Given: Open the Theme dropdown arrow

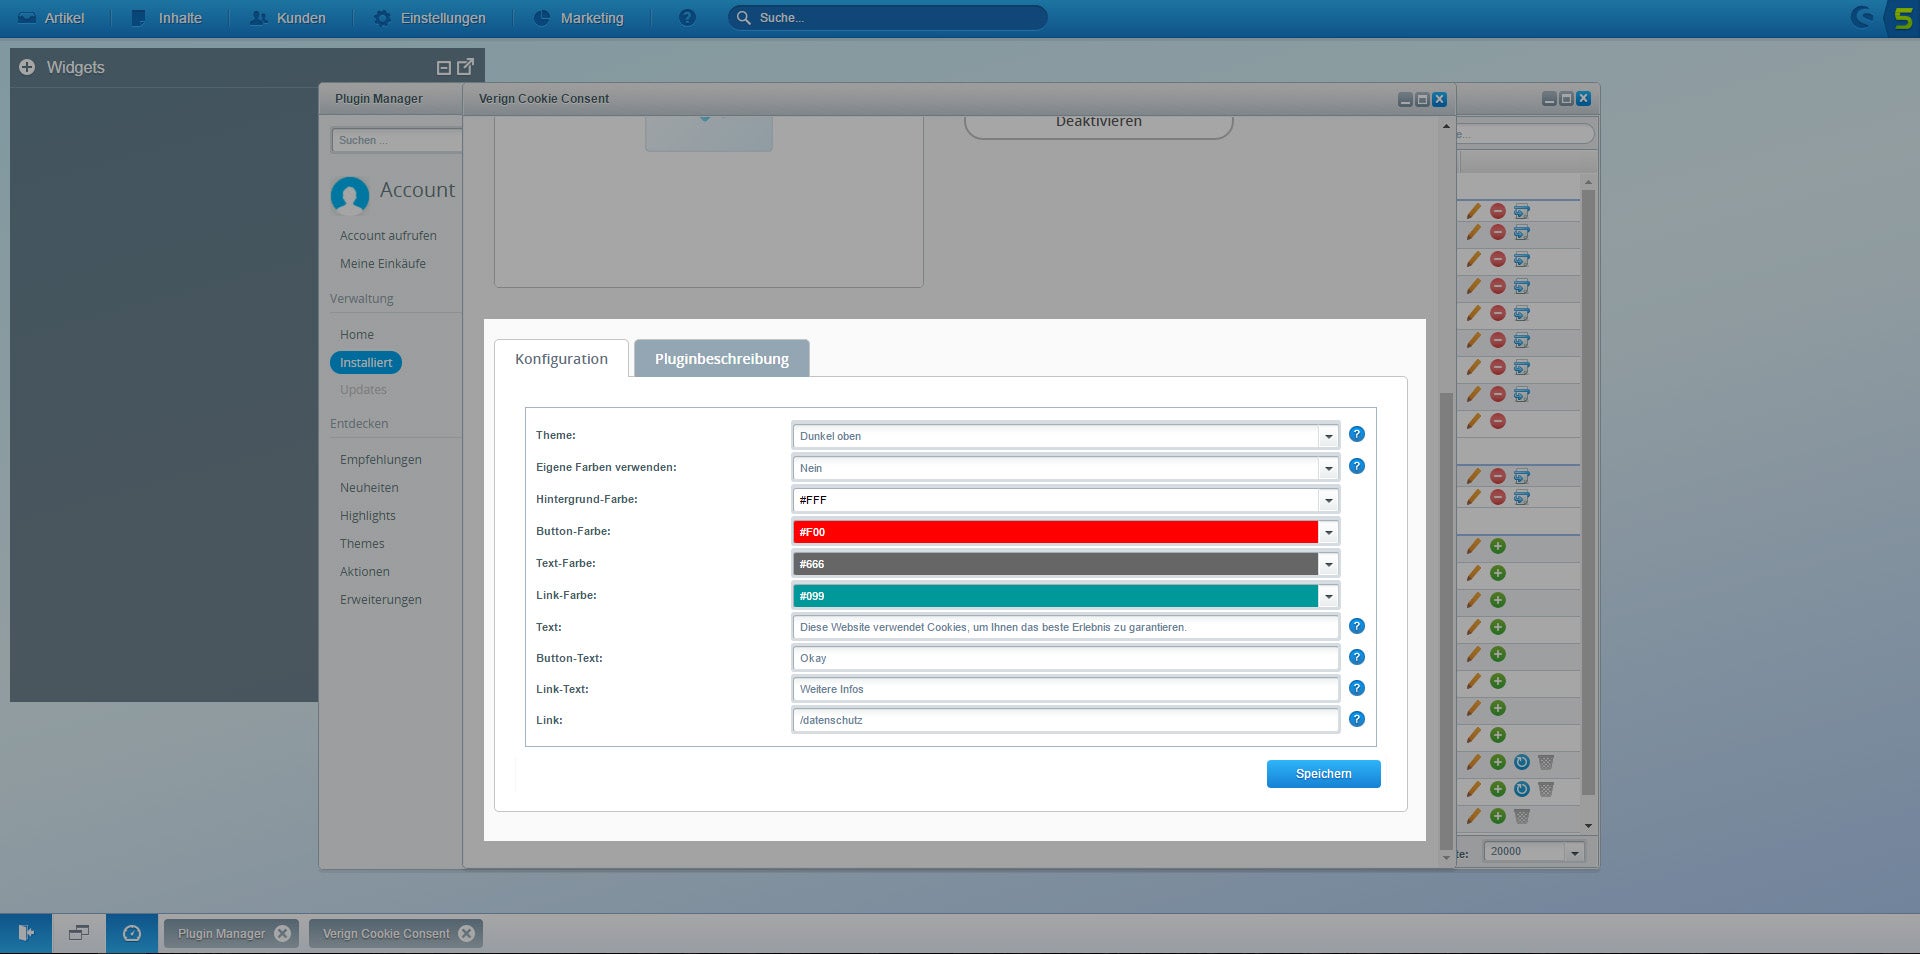Looking at the screenshot, I should tap(1328, 436).
